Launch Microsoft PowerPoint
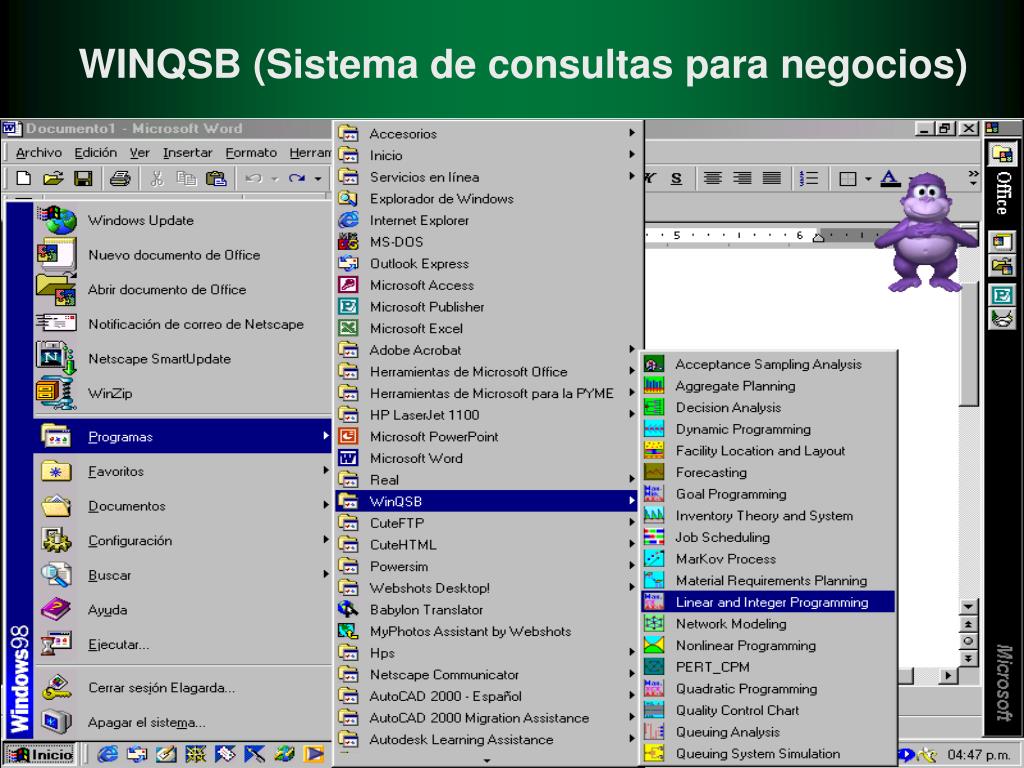The image size is (1024, 768). point(487,436)
